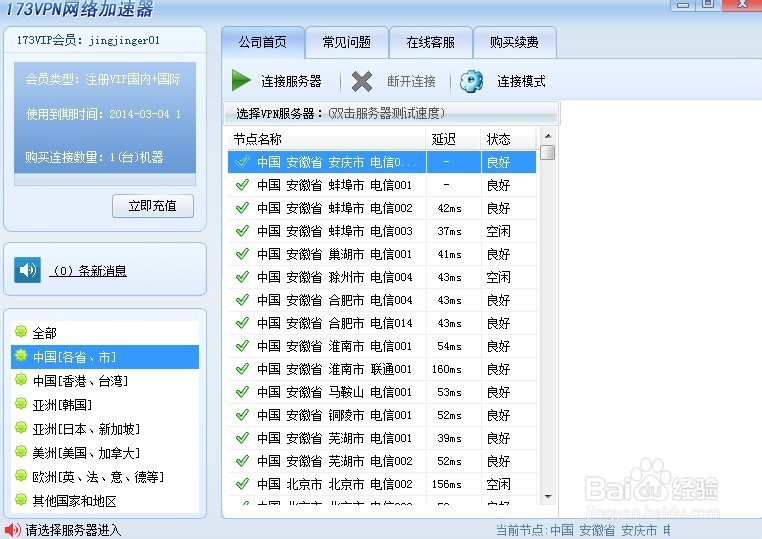This screenshot has width=762, height=539.
Task: Click checkmark icon of 淮南市 联通001 row
Action: click(x=242, y=369)
